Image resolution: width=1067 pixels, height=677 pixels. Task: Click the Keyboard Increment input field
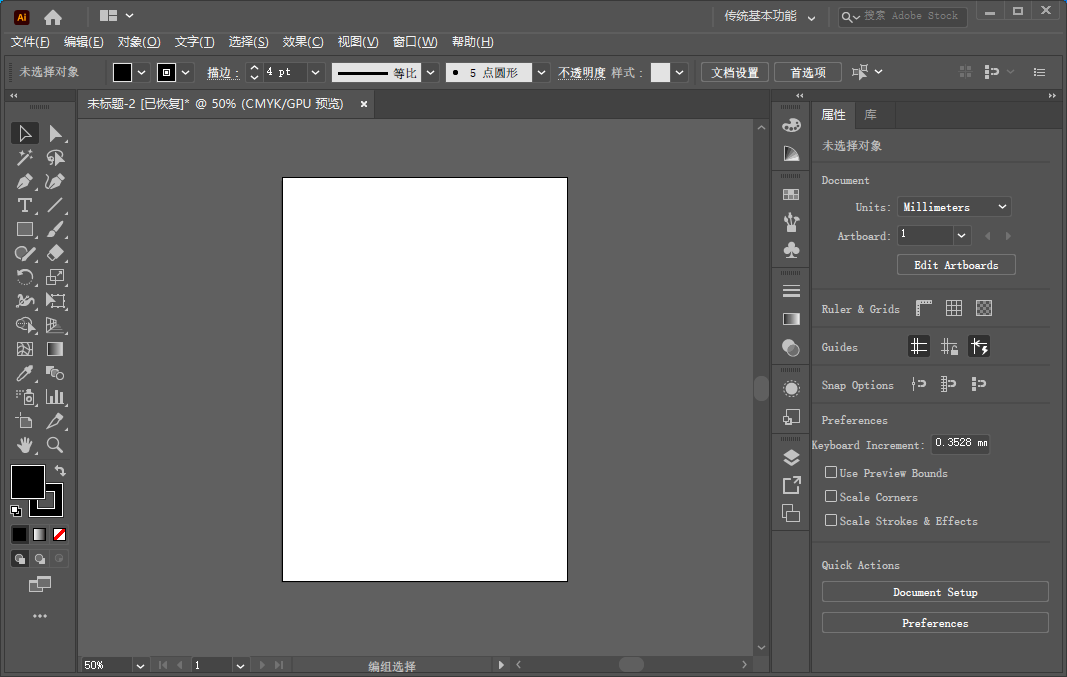point(960,444)
